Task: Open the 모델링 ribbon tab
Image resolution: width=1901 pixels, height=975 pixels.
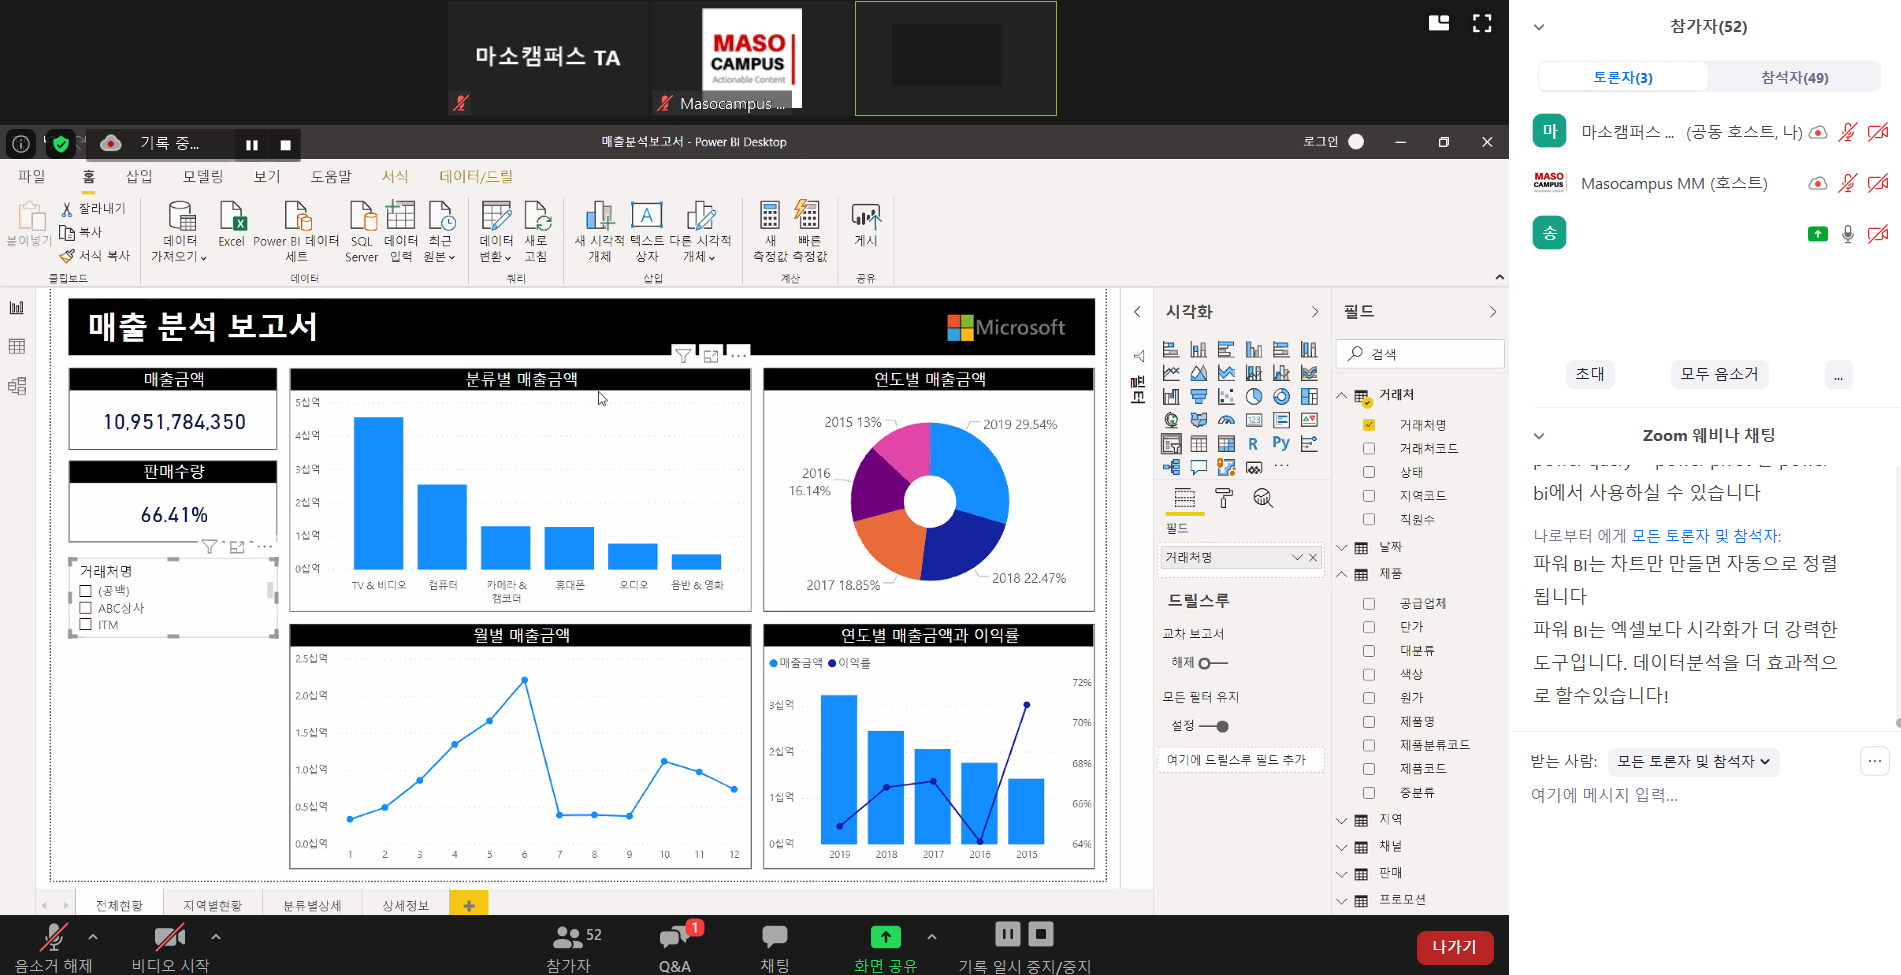Action: (203, 176)
